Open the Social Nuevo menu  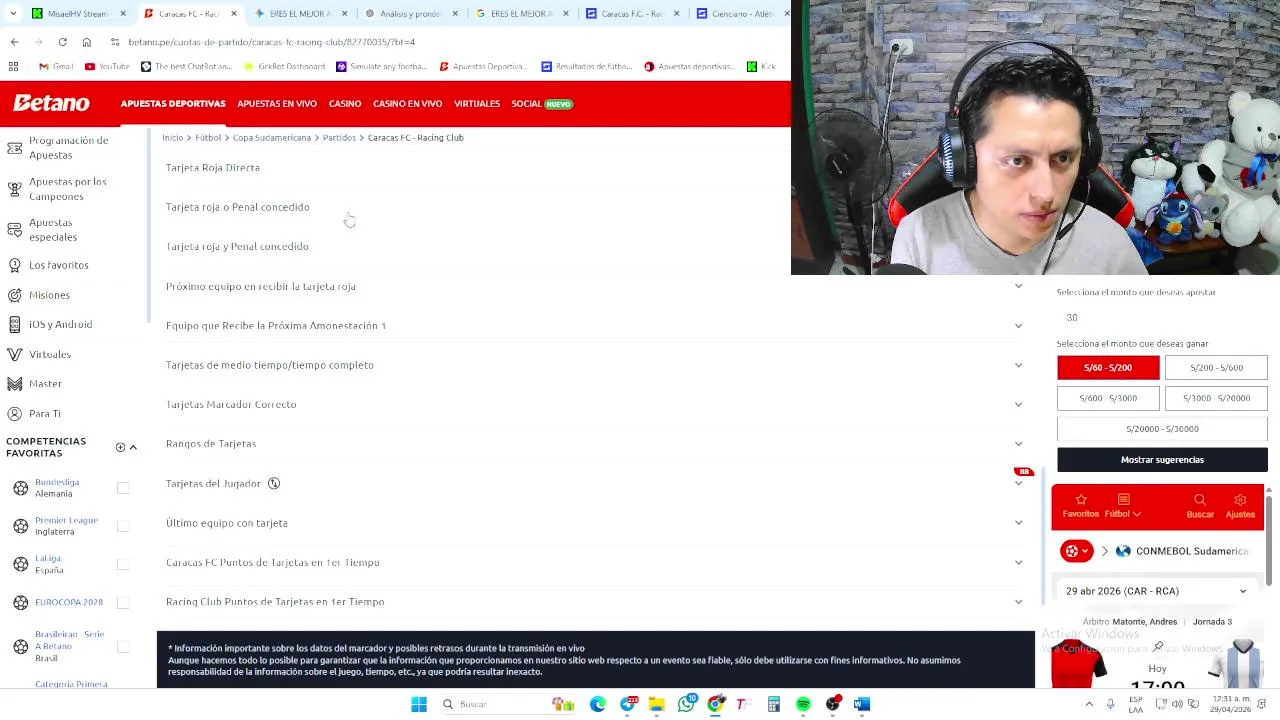click(542, 104)
